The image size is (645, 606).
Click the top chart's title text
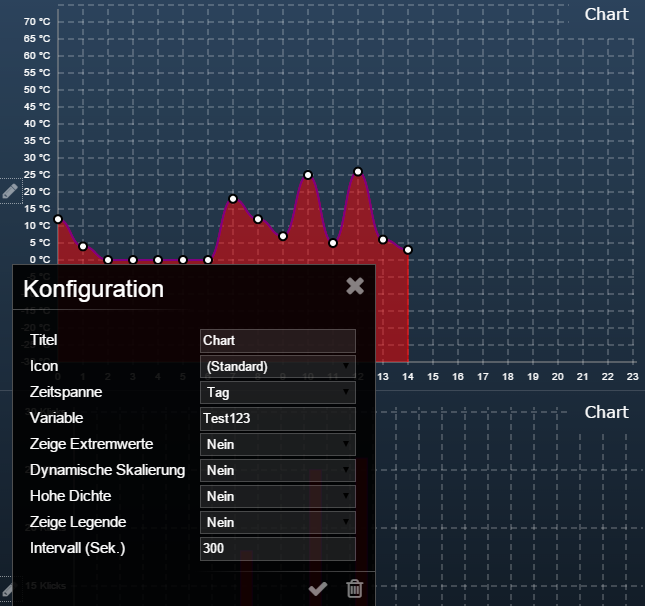click(606, 14)
